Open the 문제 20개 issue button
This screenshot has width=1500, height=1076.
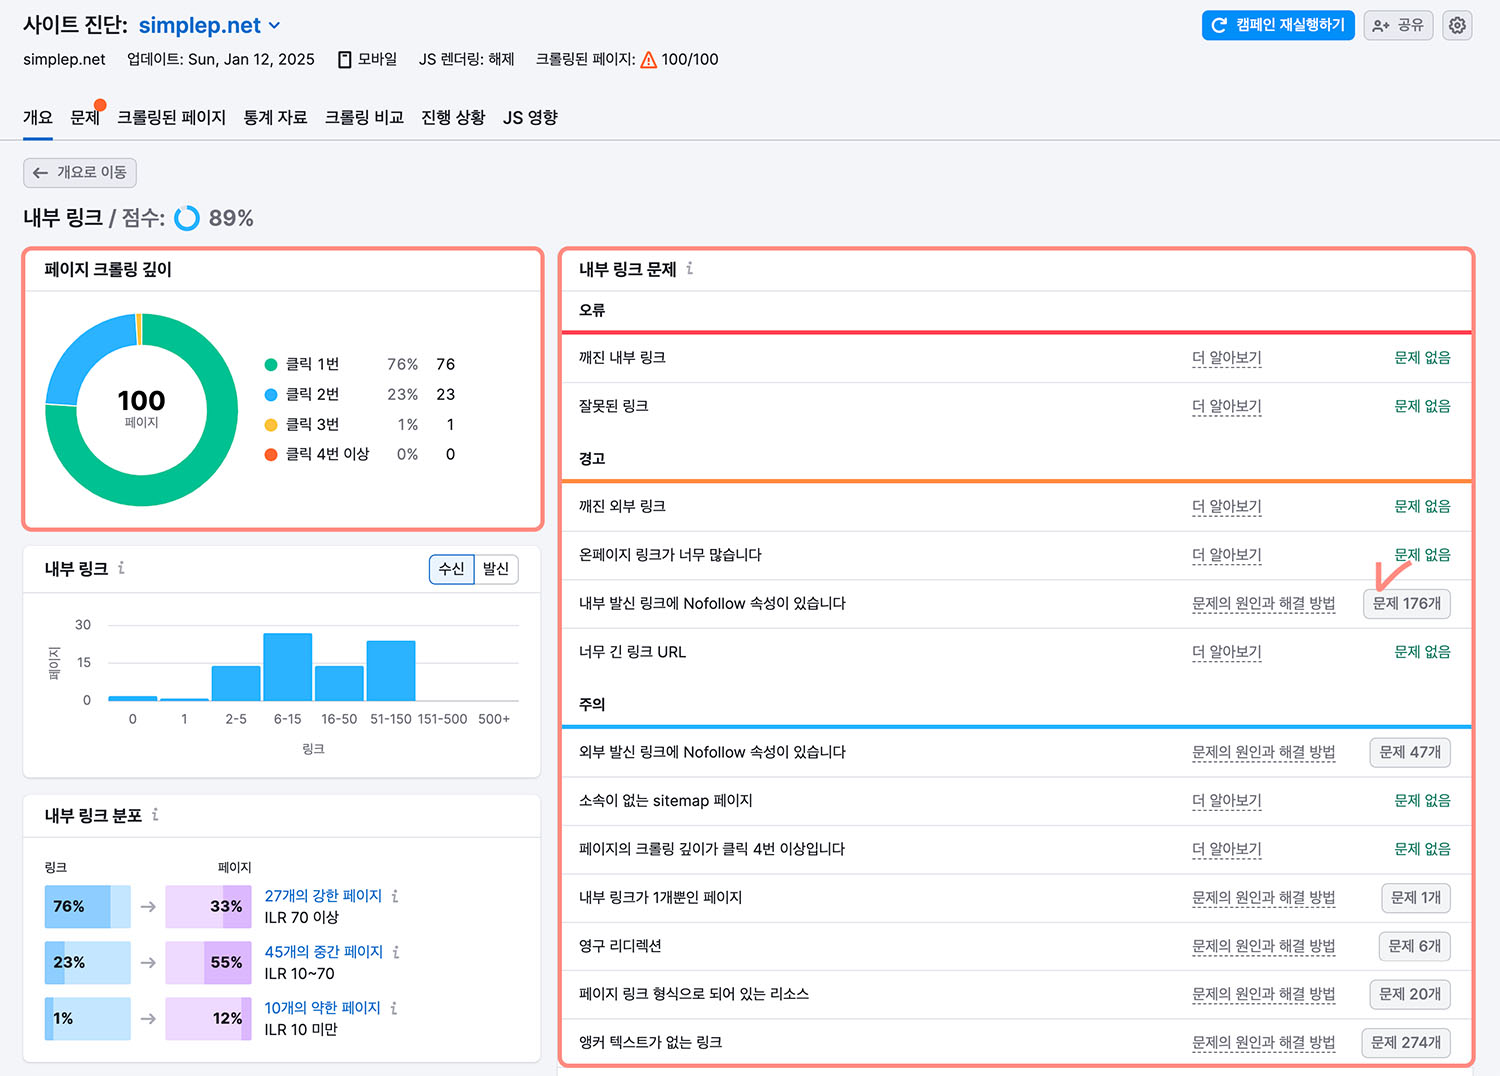point(1410,994)
